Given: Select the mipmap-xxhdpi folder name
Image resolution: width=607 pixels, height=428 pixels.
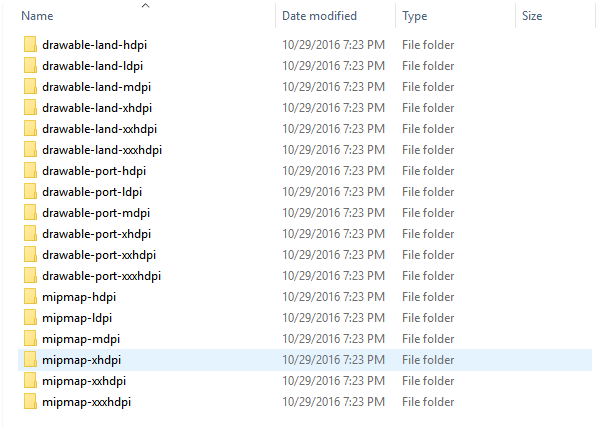Looking at the screenshot, I should point(84,381).
